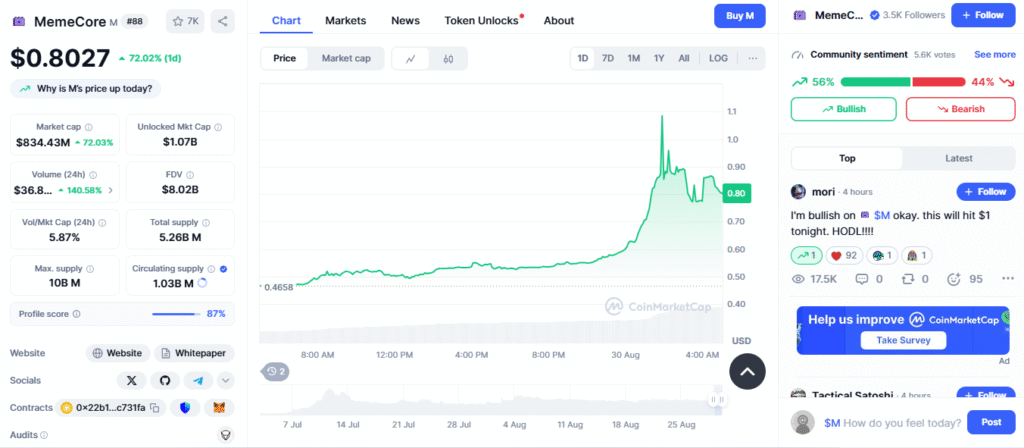Viewport: 1024px width, 448px height.
Task: Set chart range to All
Action: tap(684, 58)
